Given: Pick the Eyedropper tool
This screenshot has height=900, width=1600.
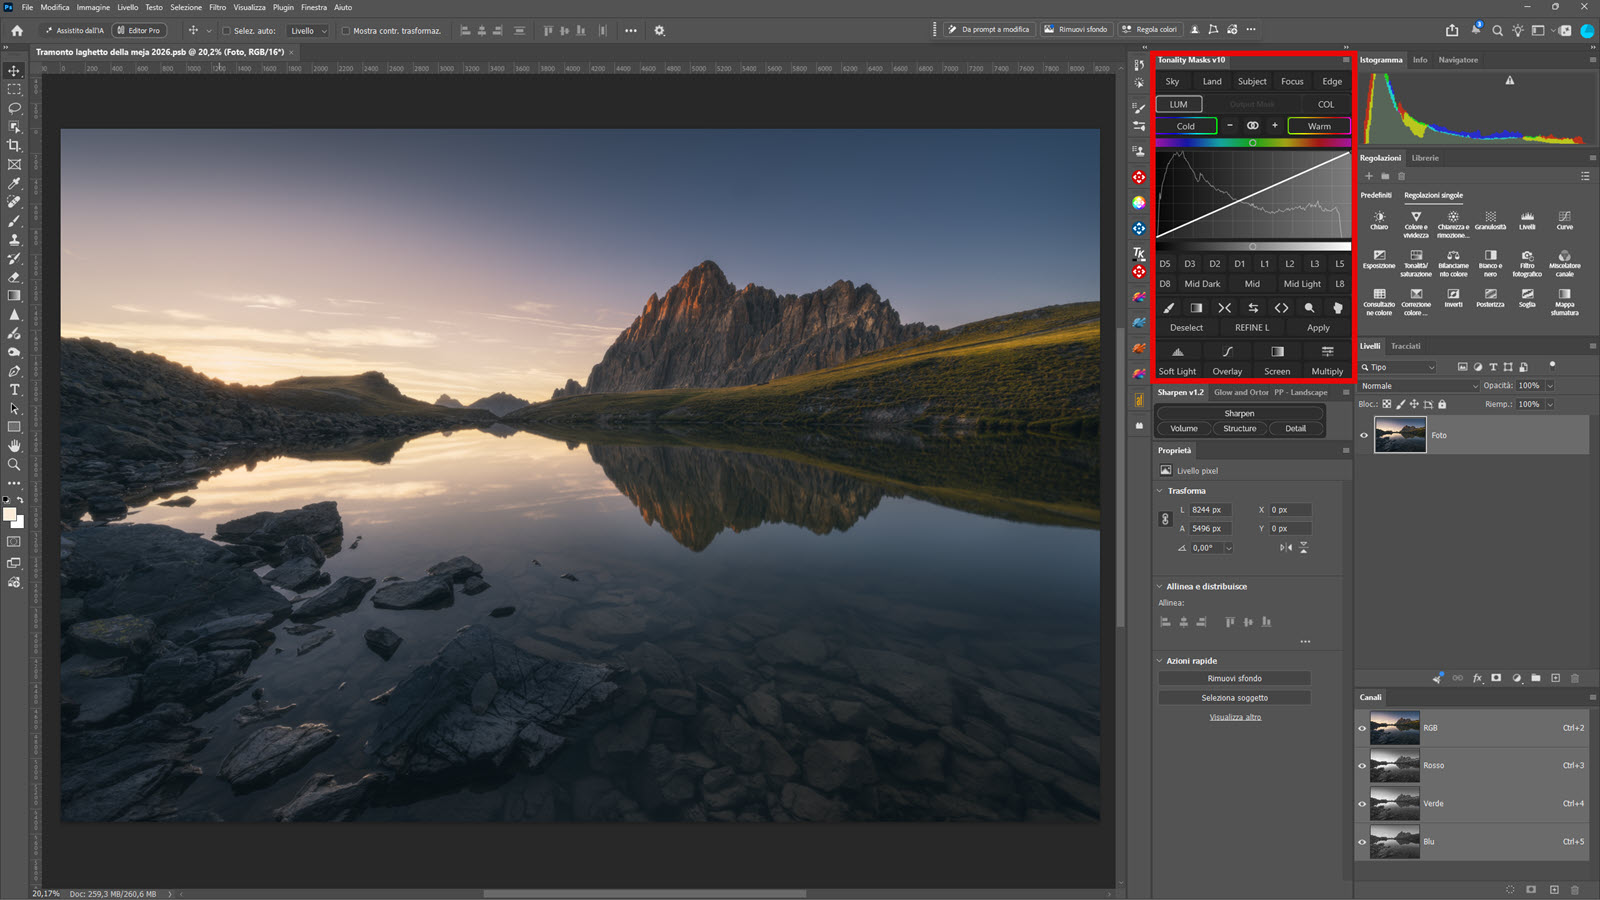Looking at the screenshot, I should (14, 183).
